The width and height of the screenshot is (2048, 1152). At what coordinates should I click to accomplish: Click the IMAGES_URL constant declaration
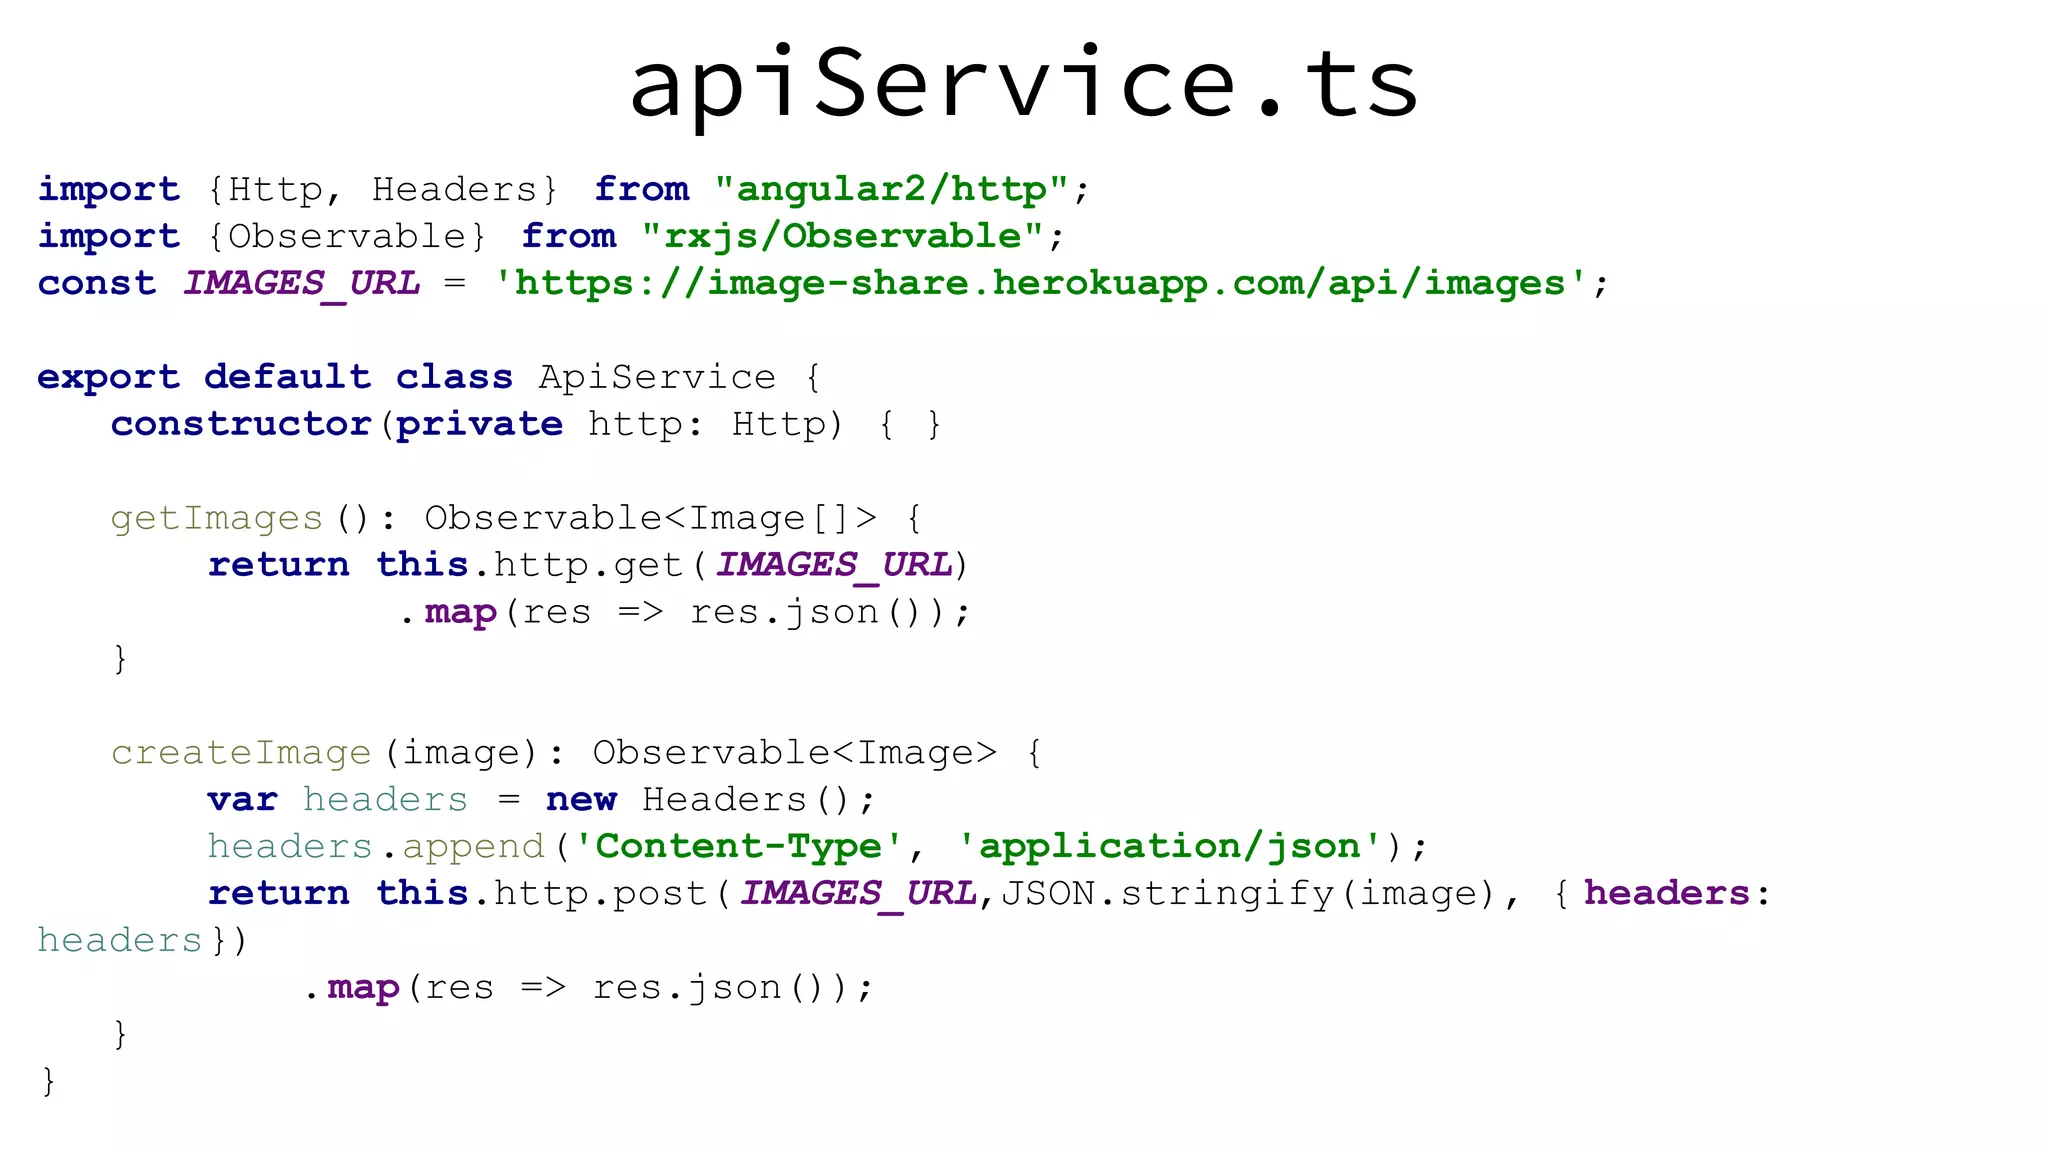point(301,283)
